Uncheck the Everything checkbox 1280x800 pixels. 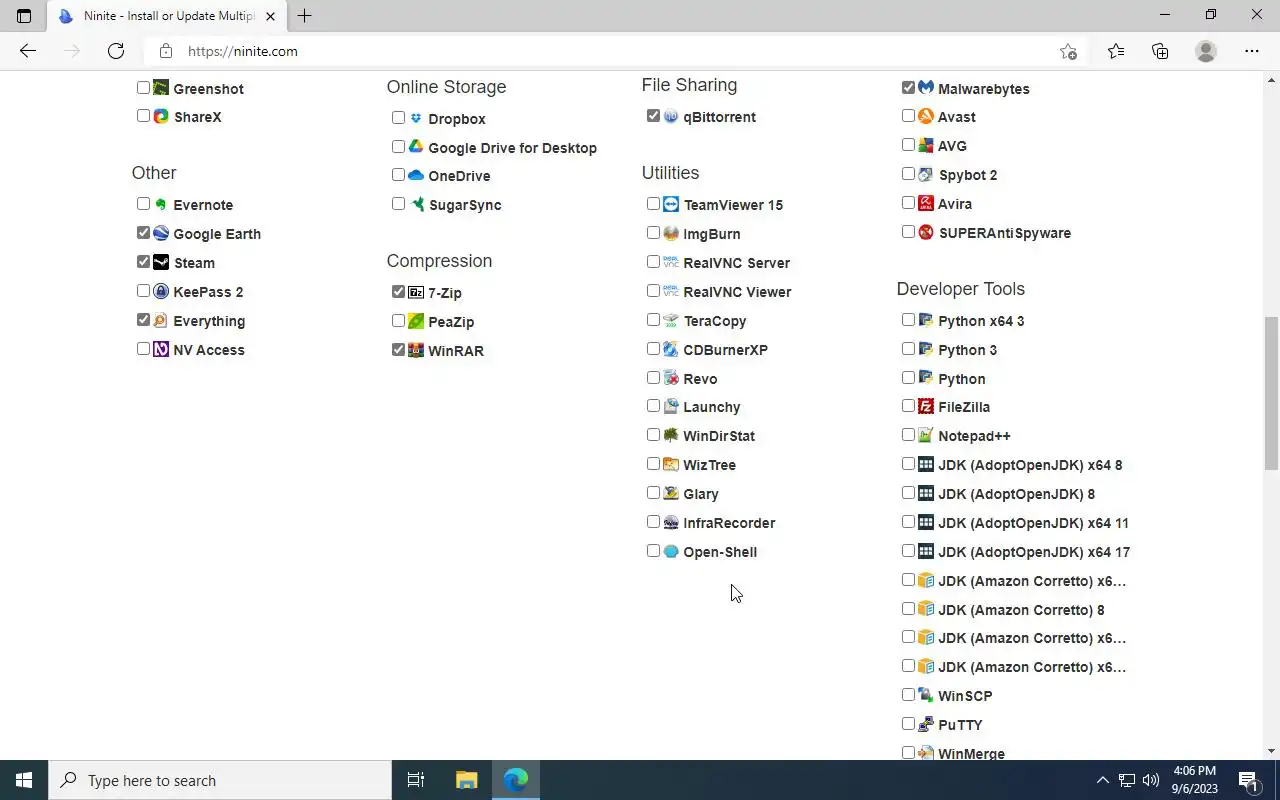pyautogui.click(x=143, y=319)
